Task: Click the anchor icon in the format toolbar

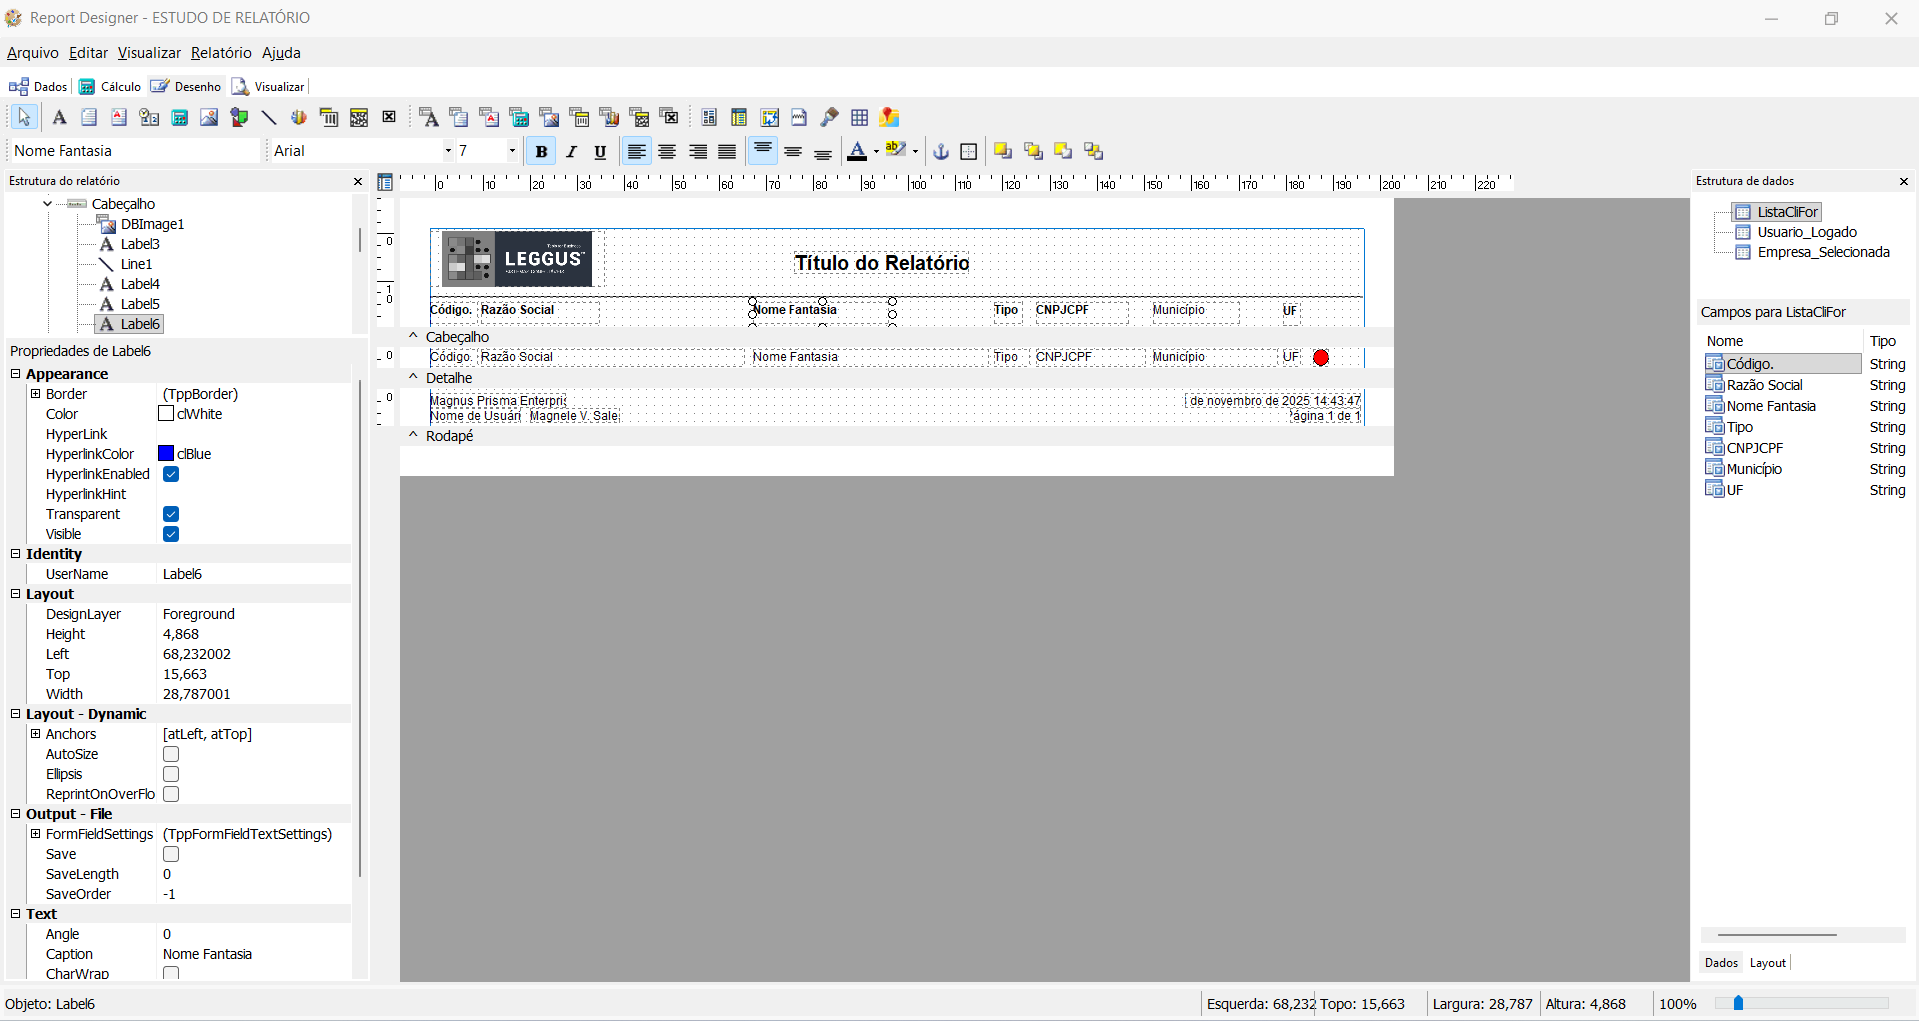Action: tap(941, 152)
